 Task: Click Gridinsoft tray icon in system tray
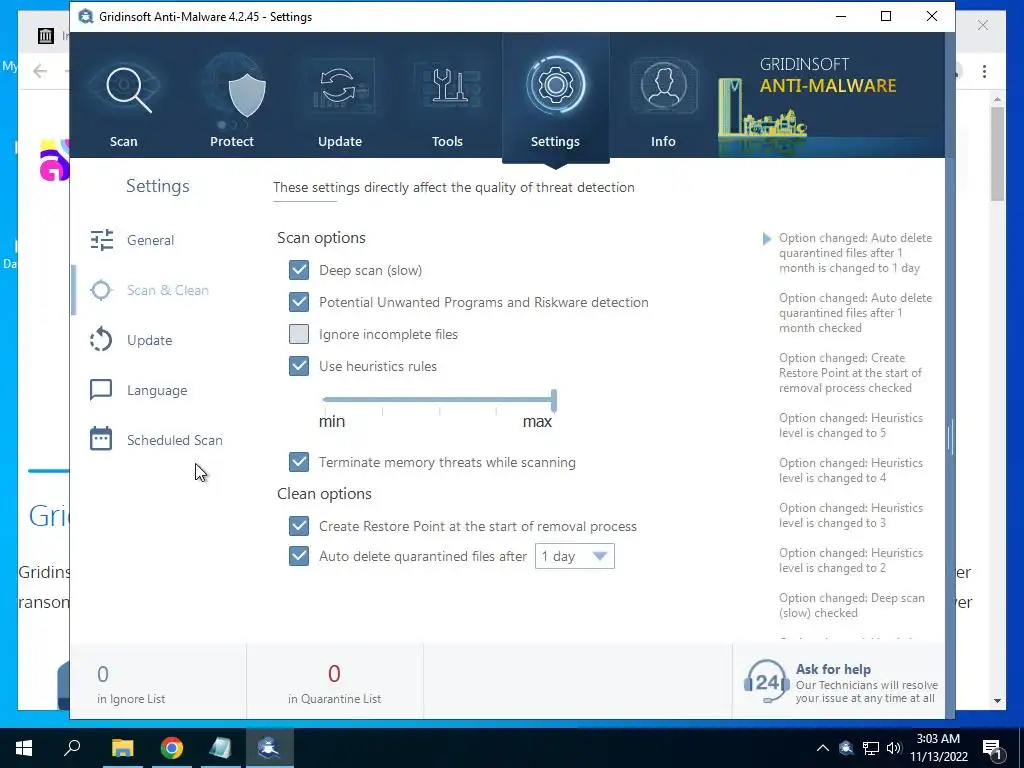846,748
